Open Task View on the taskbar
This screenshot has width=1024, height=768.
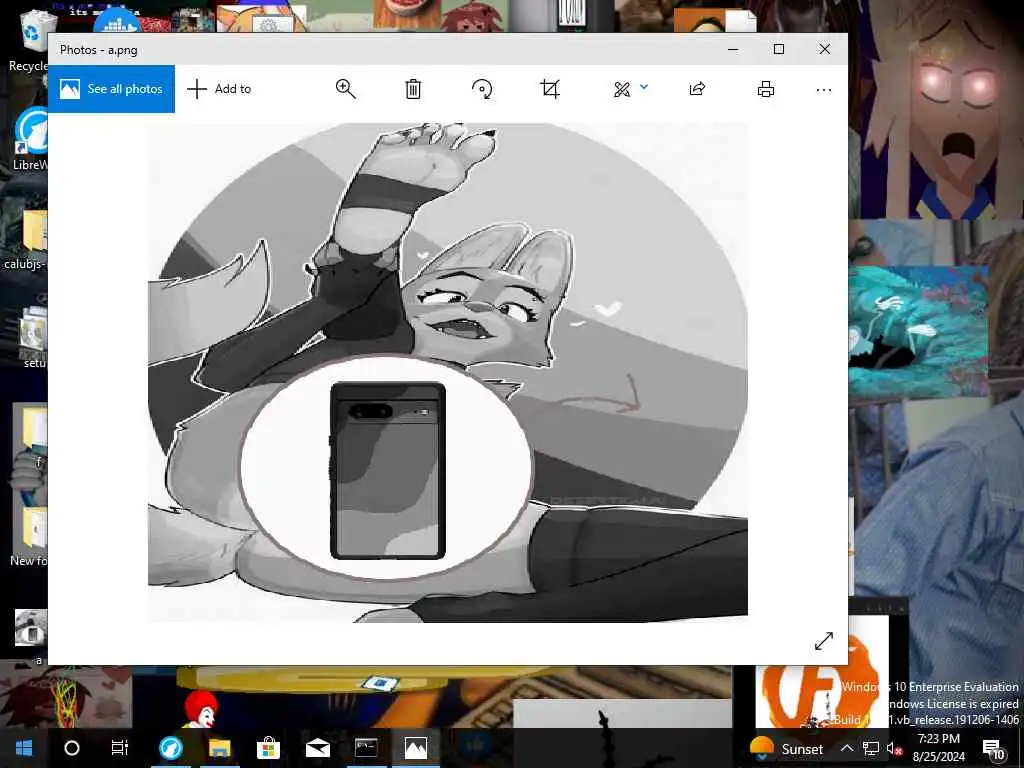(x=120, y=748)
